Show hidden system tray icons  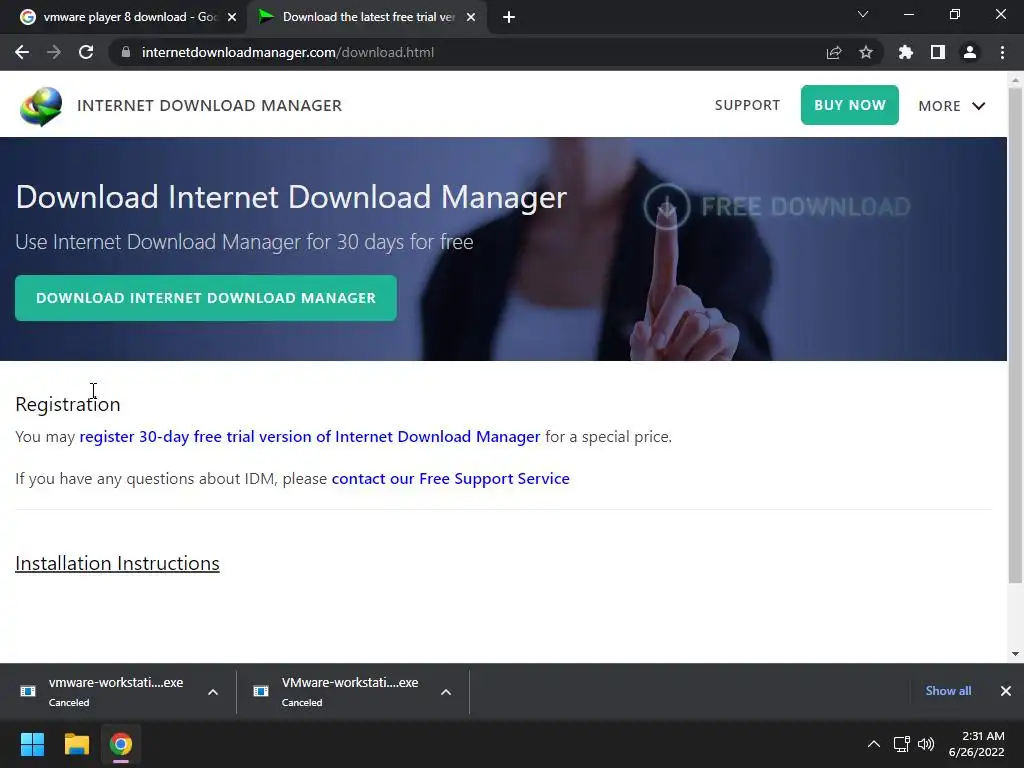(873, 744)
